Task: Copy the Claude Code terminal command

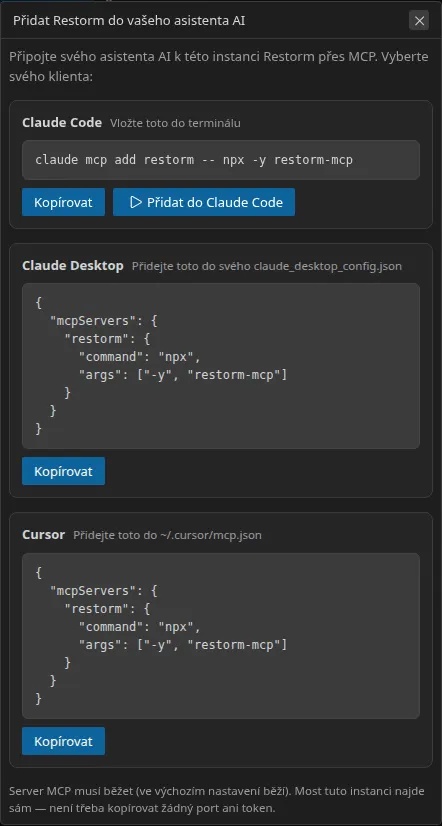Action: [63, 202]
